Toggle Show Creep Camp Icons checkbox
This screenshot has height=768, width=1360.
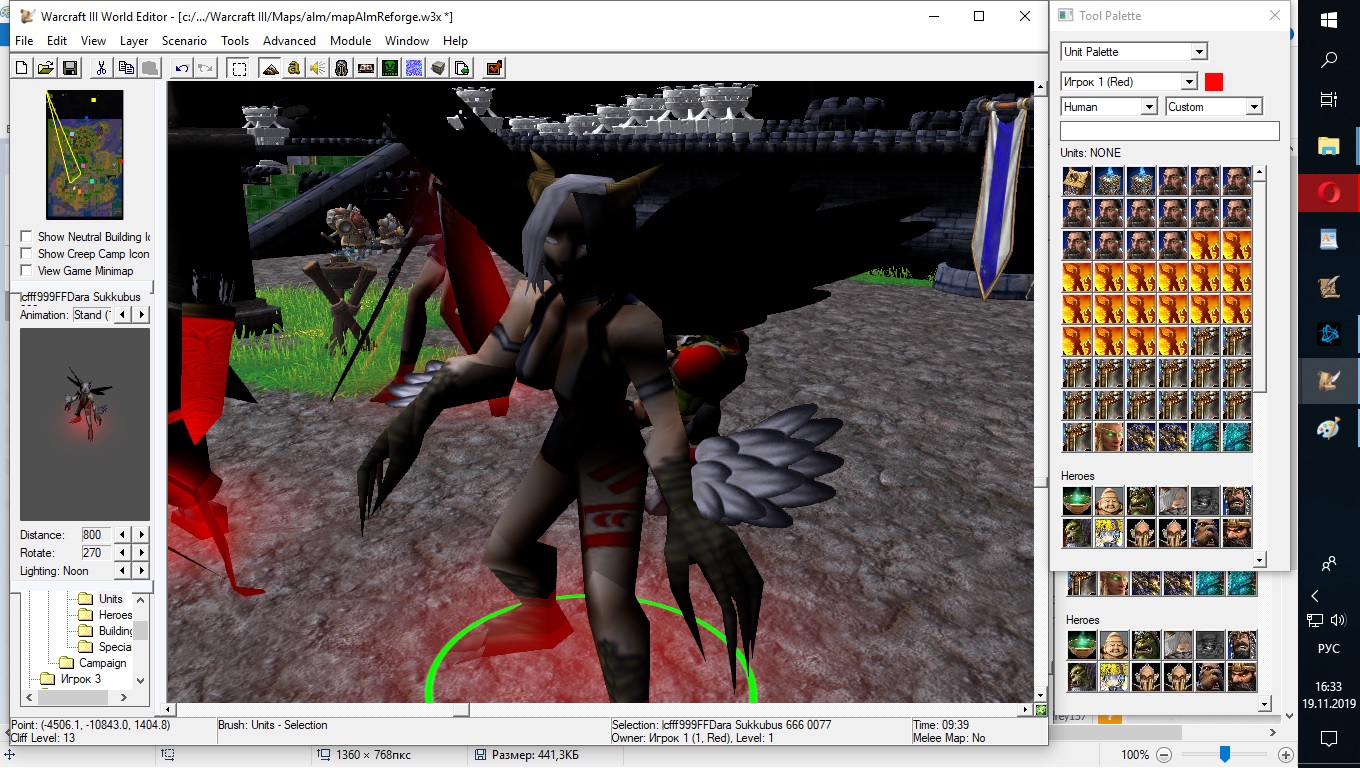(26, 254)
